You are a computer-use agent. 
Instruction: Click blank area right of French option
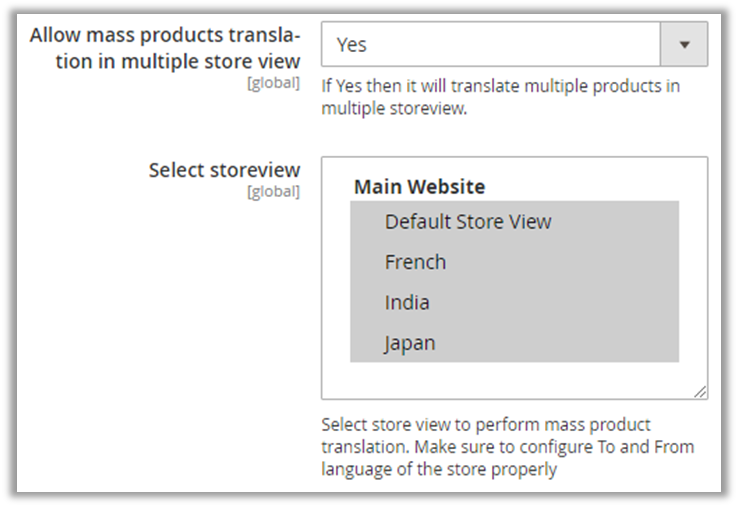(580, 262)
